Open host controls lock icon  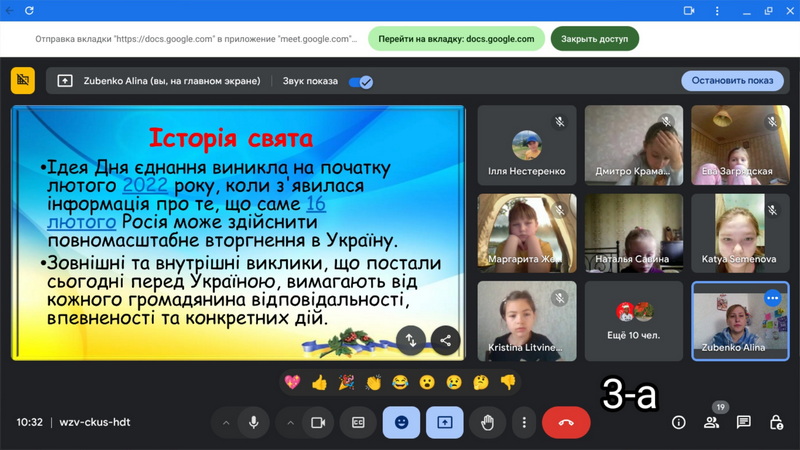(776, 423)
